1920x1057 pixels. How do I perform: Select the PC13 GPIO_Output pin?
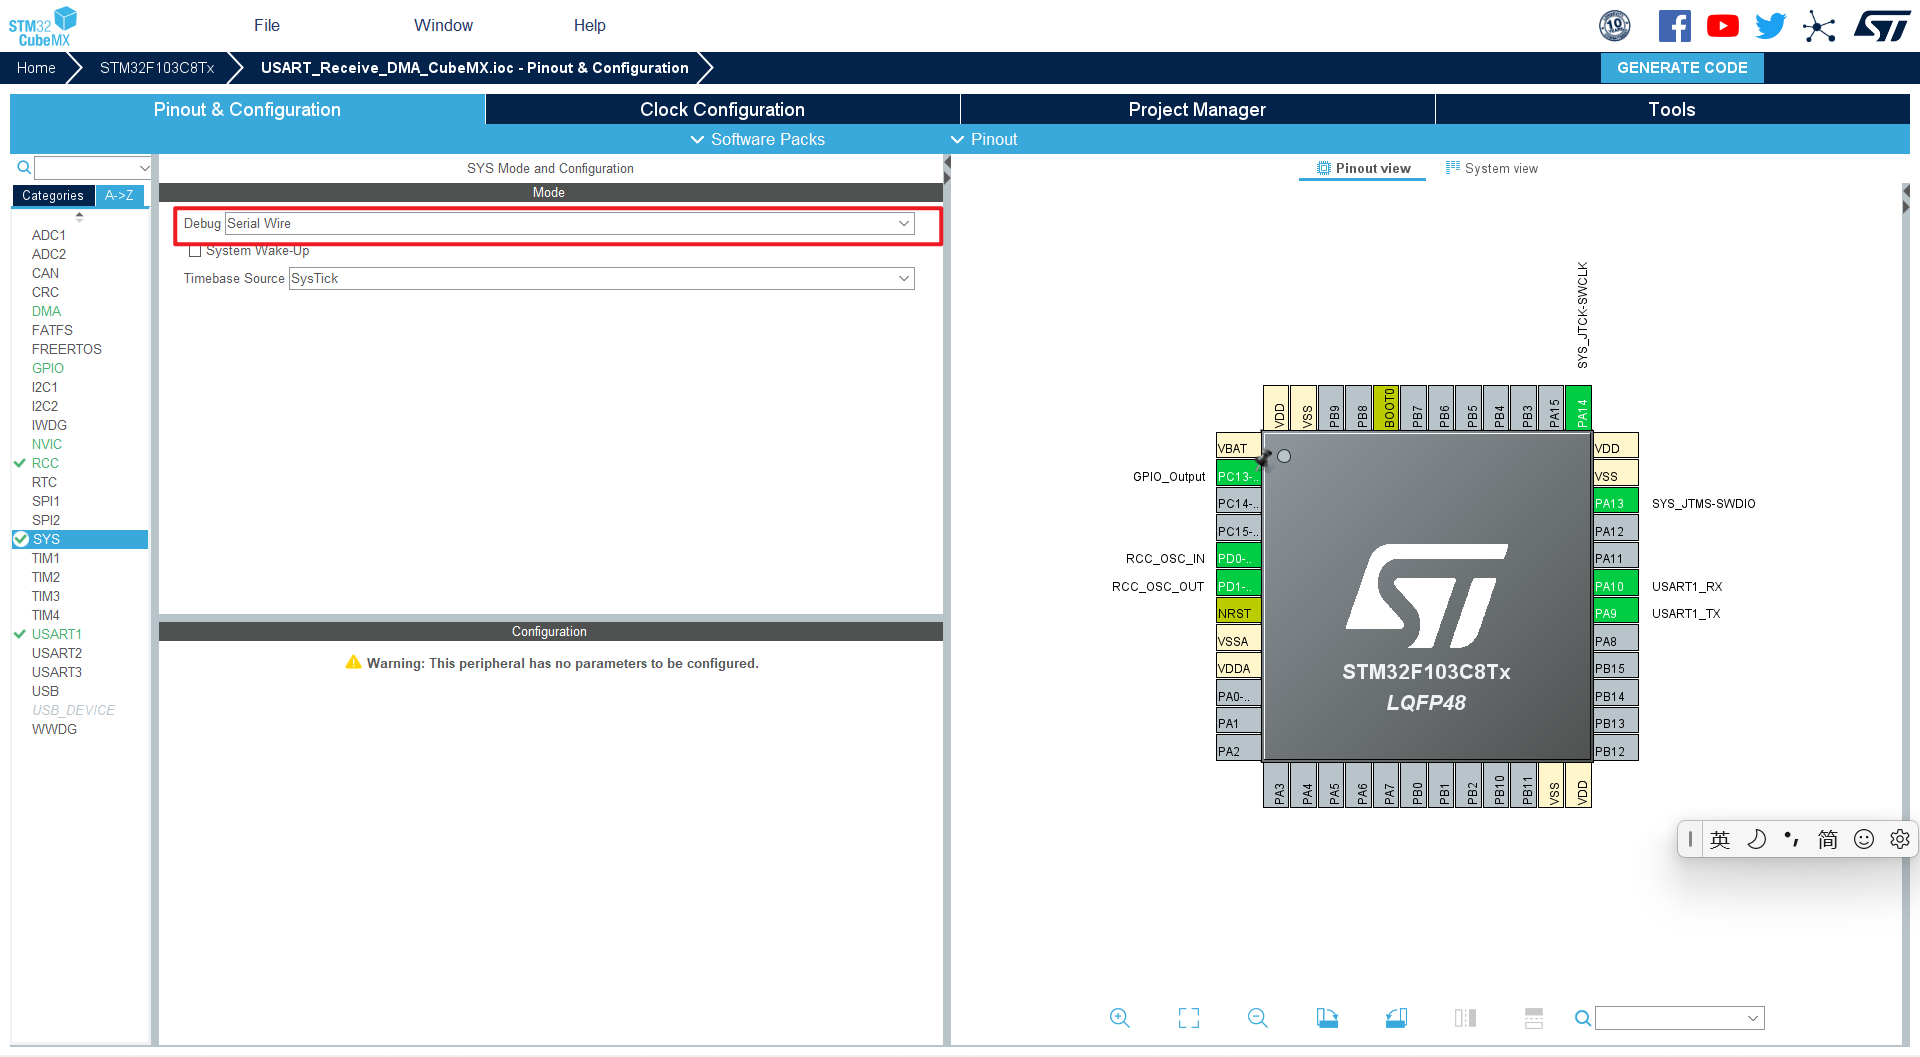1238,476
